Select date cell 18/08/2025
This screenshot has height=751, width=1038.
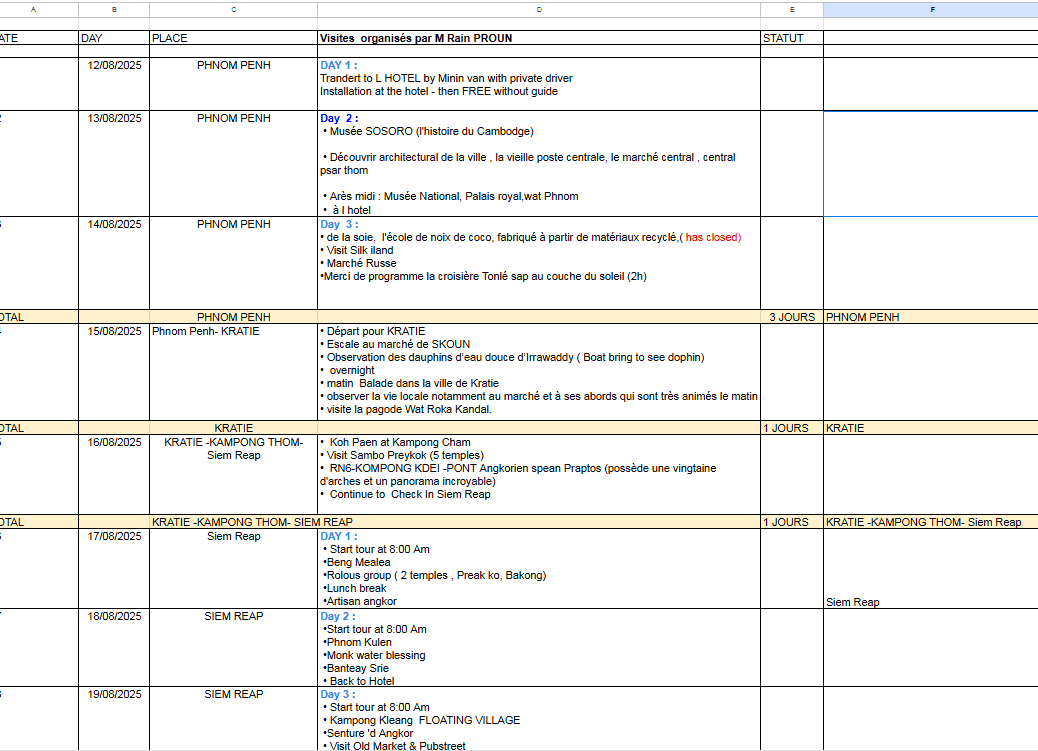point(114,648)
